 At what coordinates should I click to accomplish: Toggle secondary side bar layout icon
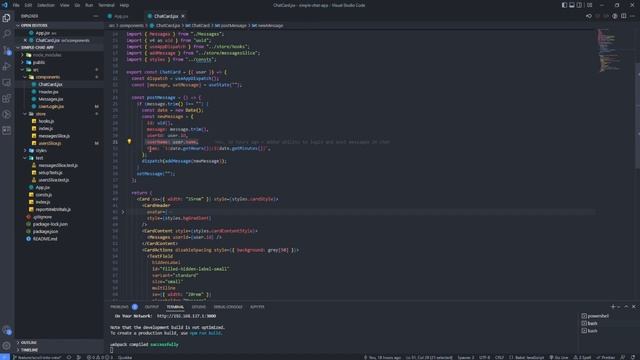click(x=580, y=5)
